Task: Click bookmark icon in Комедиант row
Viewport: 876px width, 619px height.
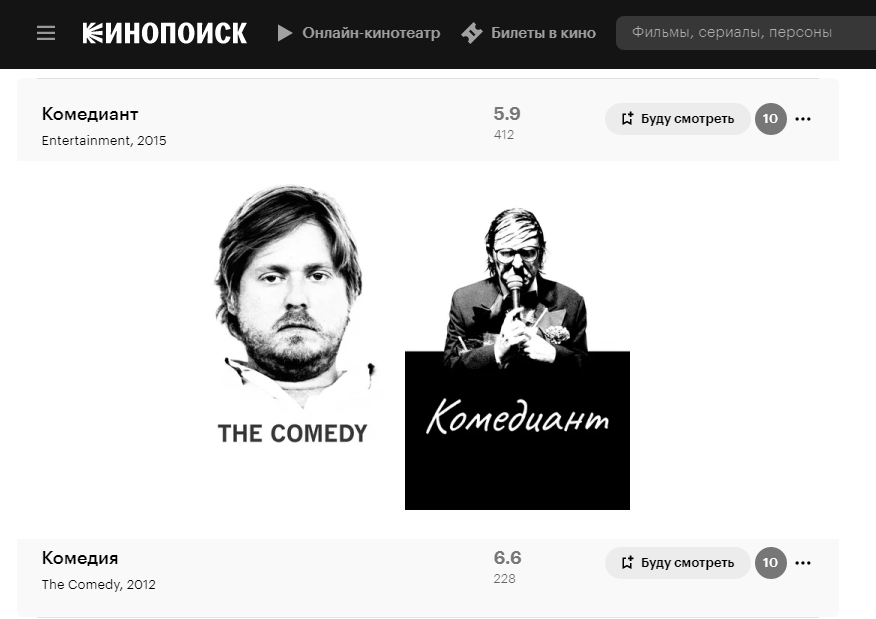Action: (x=627, y=118)
